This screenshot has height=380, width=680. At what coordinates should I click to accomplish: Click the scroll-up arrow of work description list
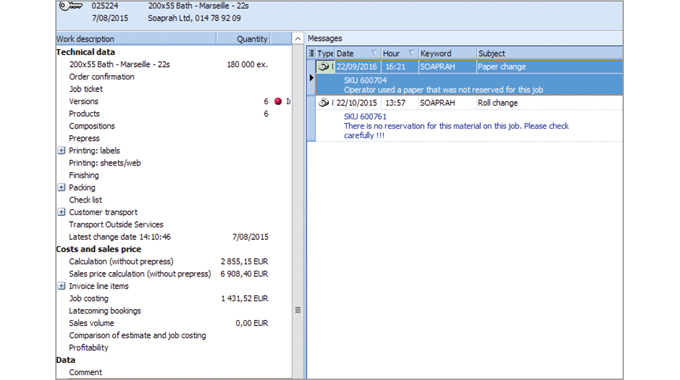point(298,39)
